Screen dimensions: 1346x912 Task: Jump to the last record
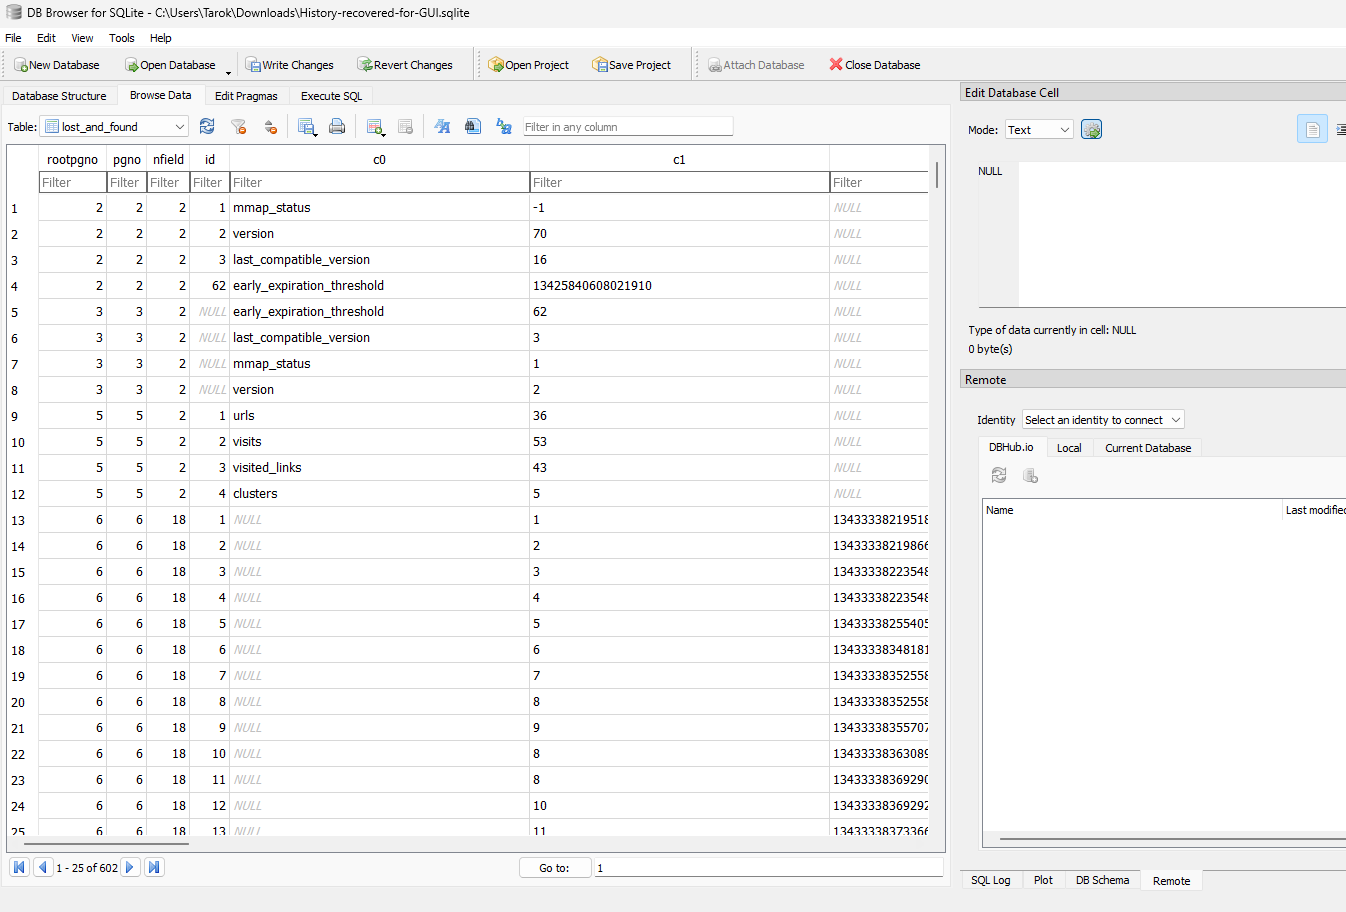pos(154,868)
